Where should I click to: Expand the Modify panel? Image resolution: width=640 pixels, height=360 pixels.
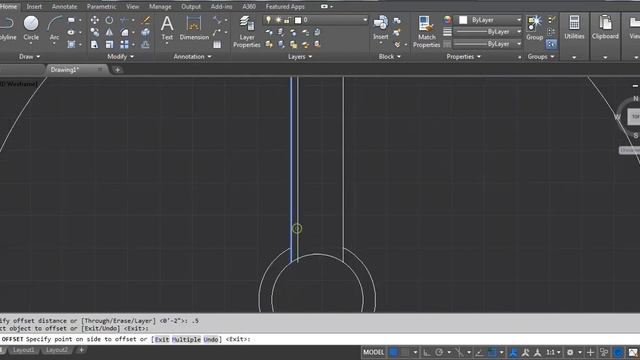click(120, 56)
